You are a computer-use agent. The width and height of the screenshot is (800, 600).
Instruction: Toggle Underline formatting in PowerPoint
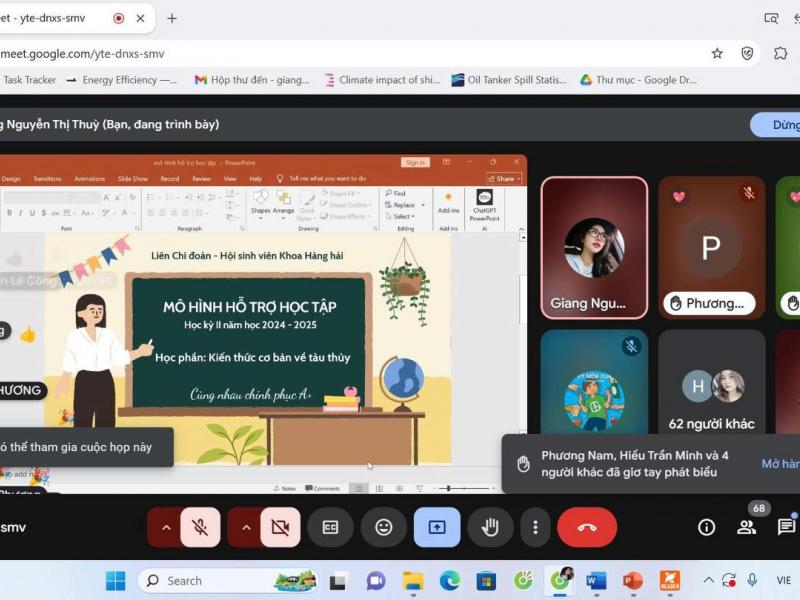(x=32, y=213)
